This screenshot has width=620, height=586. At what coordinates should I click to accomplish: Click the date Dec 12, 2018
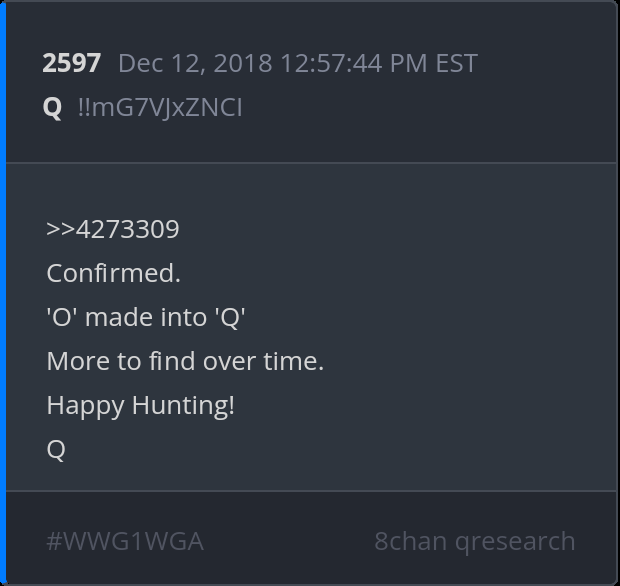coord(195,63)
